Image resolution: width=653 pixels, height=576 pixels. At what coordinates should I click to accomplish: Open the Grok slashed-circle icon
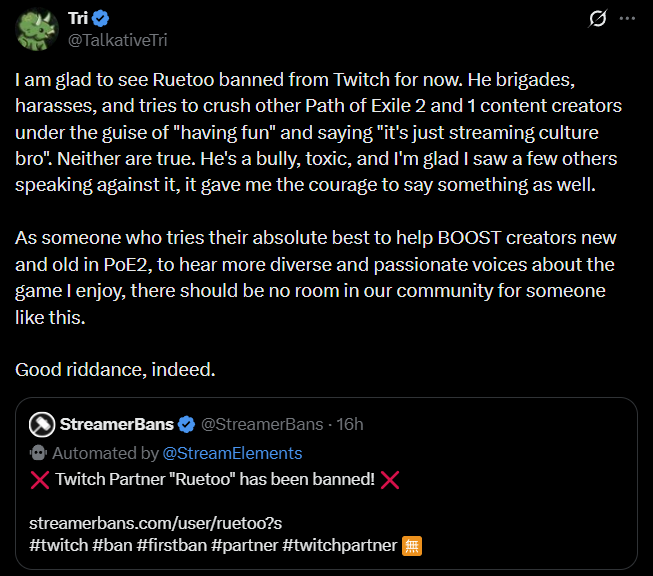(x=599, y=19)
